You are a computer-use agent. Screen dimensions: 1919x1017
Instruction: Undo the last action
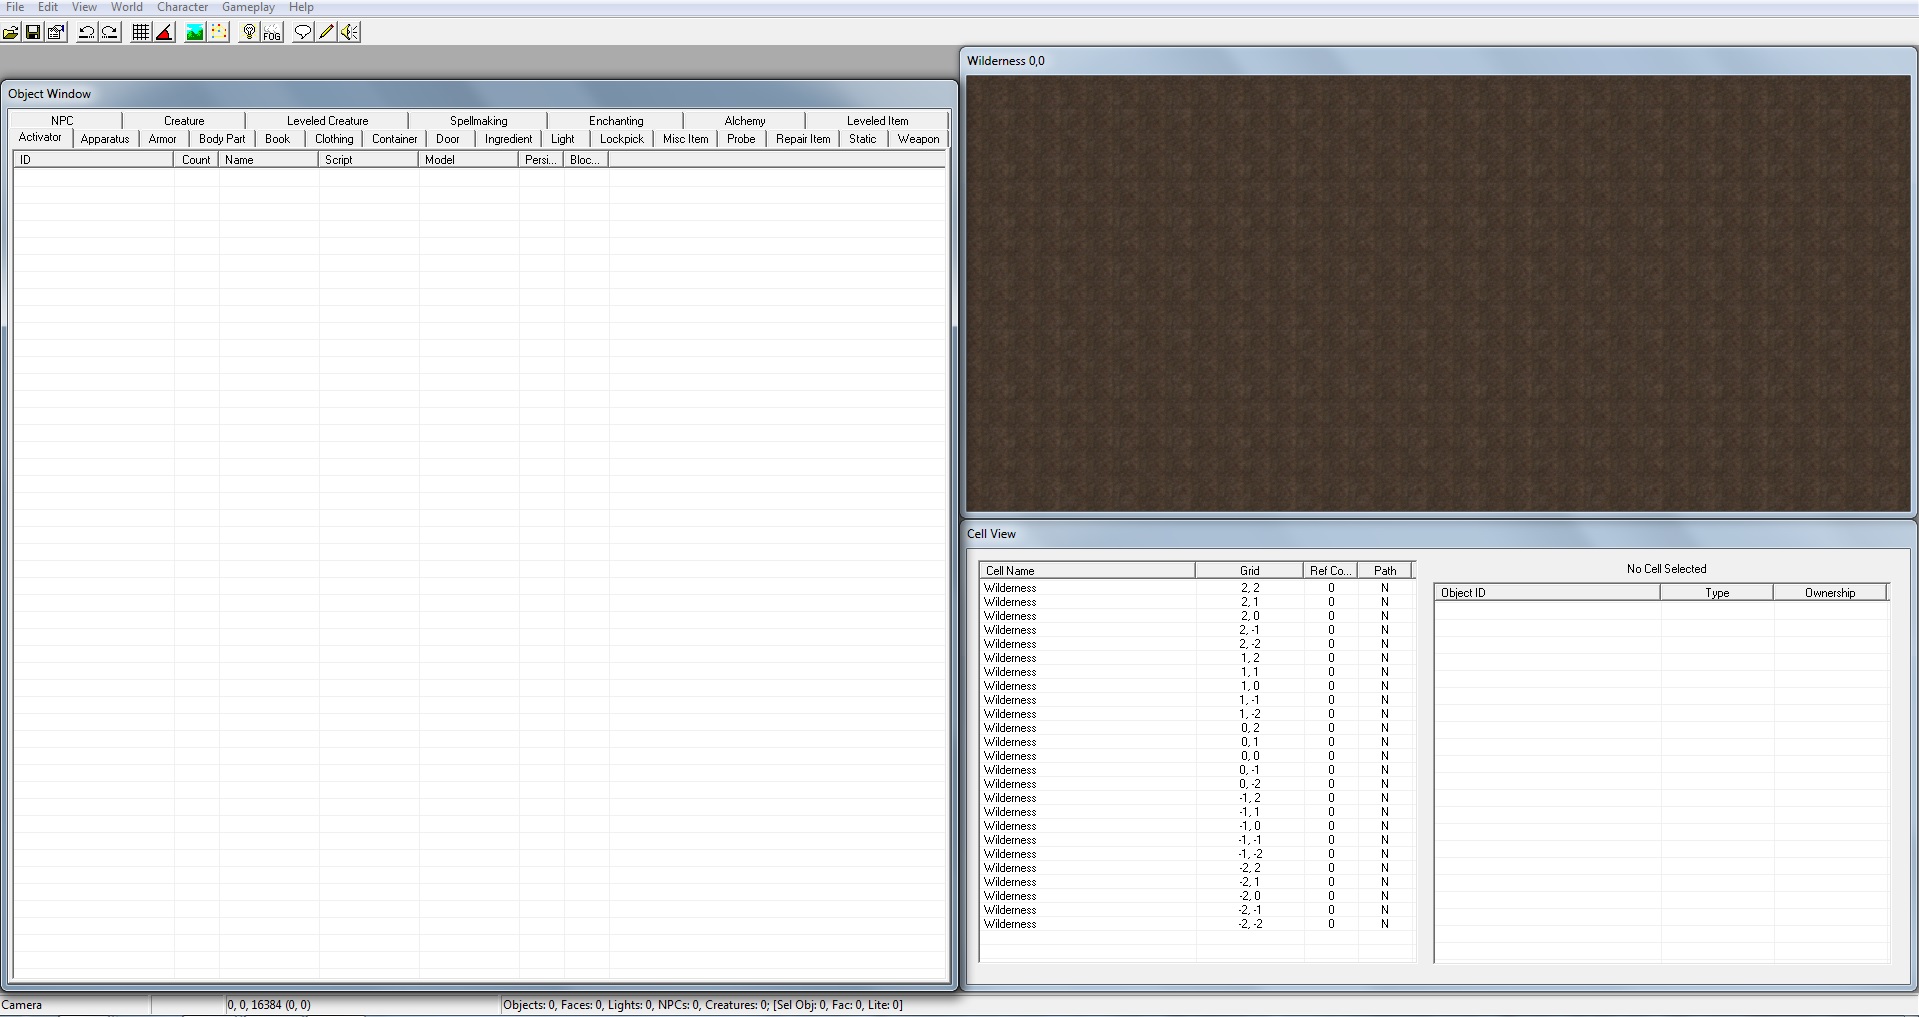87,32
